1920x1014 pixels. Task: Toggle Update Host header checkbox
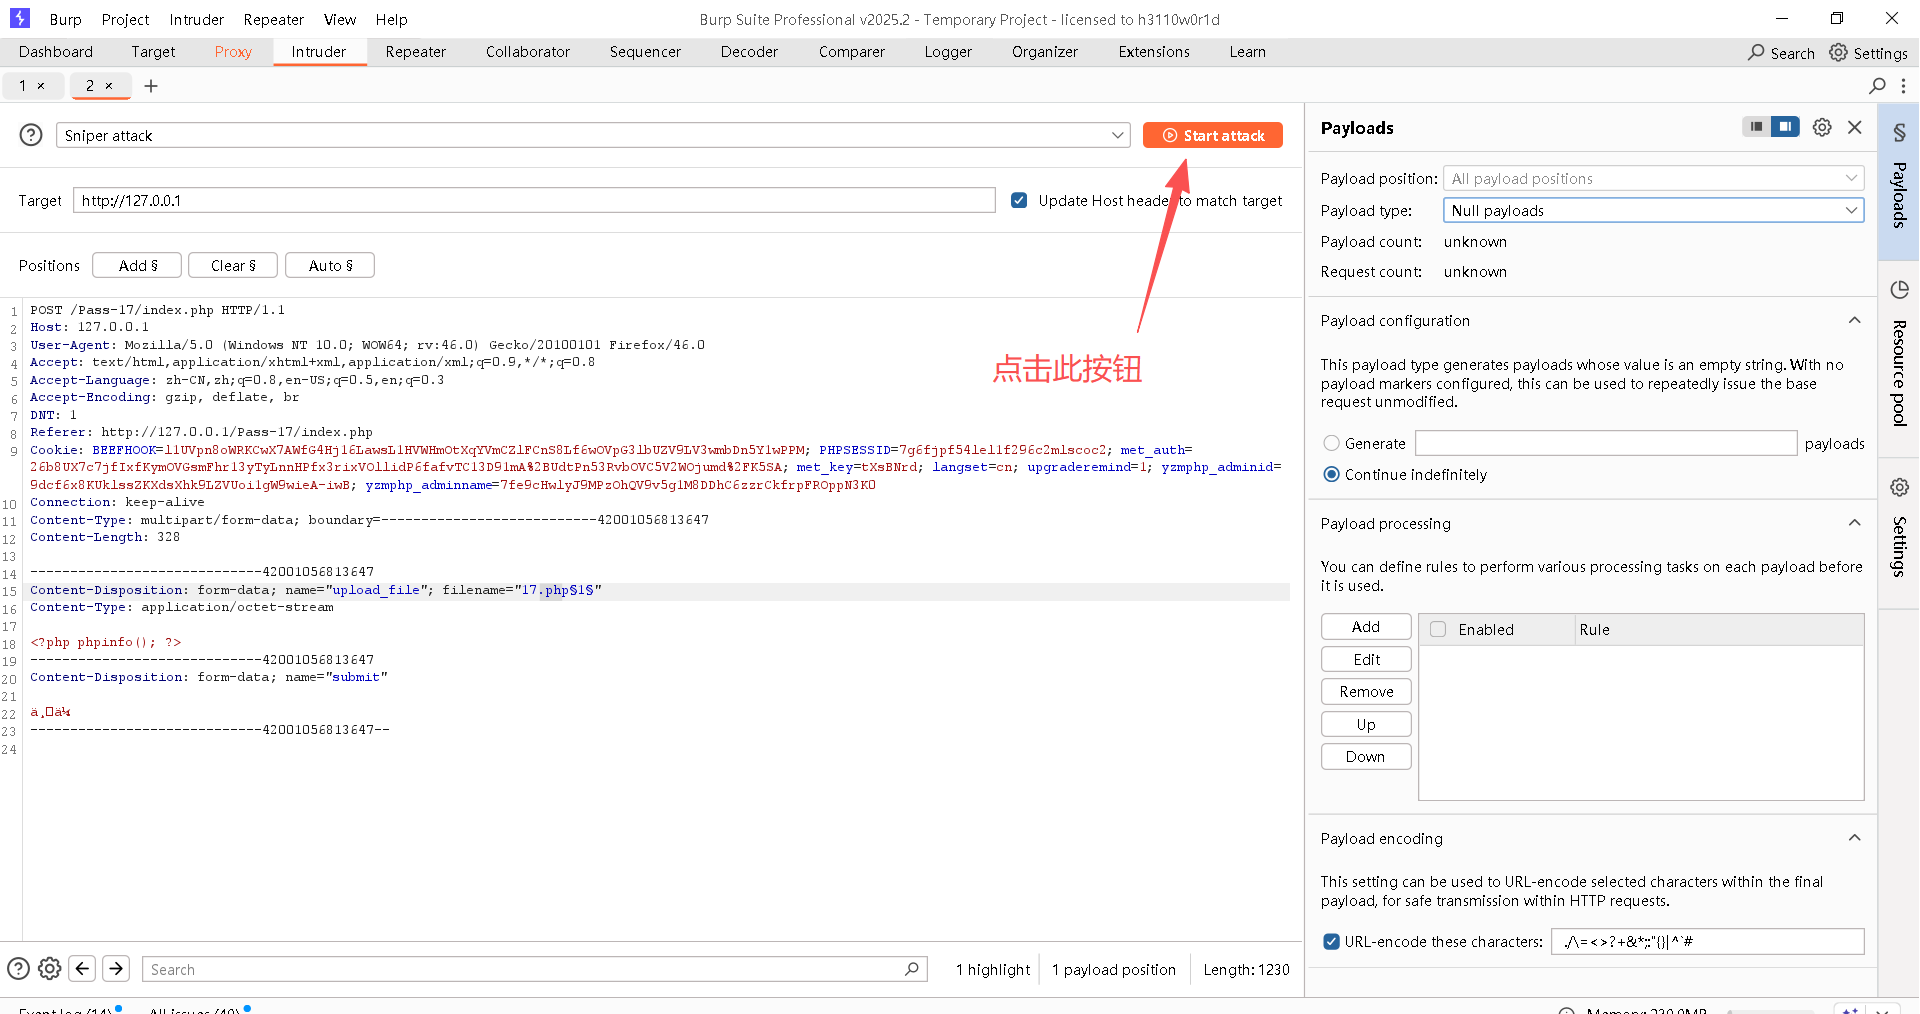point(1019,200)
